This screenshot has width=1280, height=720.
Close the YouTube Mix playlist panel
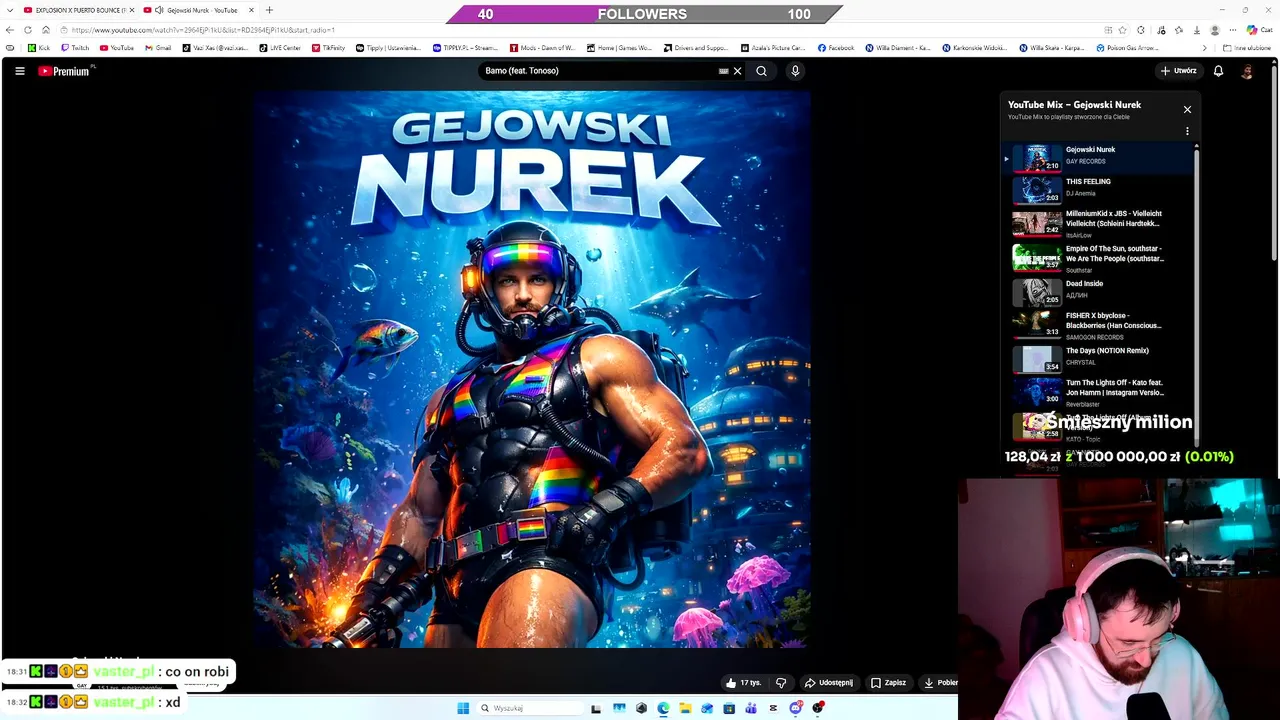coord(1187,109)
